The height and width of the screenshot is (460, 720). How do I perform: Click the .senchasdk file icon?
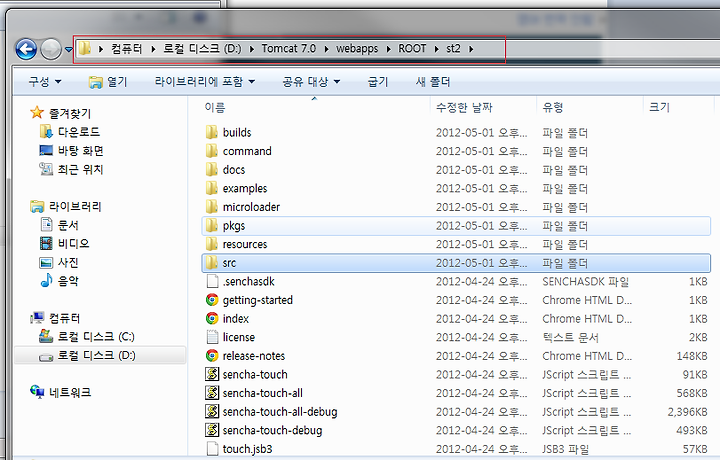pos(212,281)
